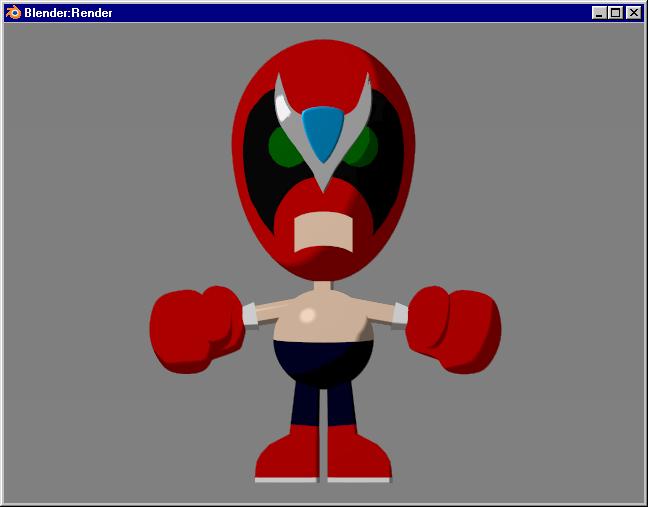Viewport: 648px width, 507px height.
Task: Click the green eye on the left side
Action: point(284,147)
